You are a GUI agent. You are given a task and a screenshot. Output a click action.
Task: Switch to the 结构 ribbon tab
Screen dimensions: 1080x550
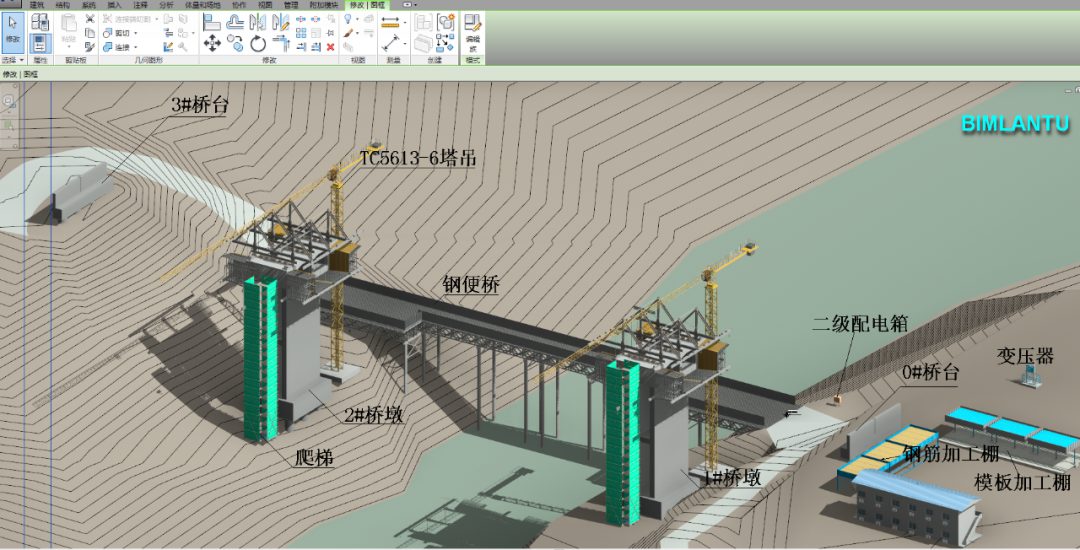[63, 5]
